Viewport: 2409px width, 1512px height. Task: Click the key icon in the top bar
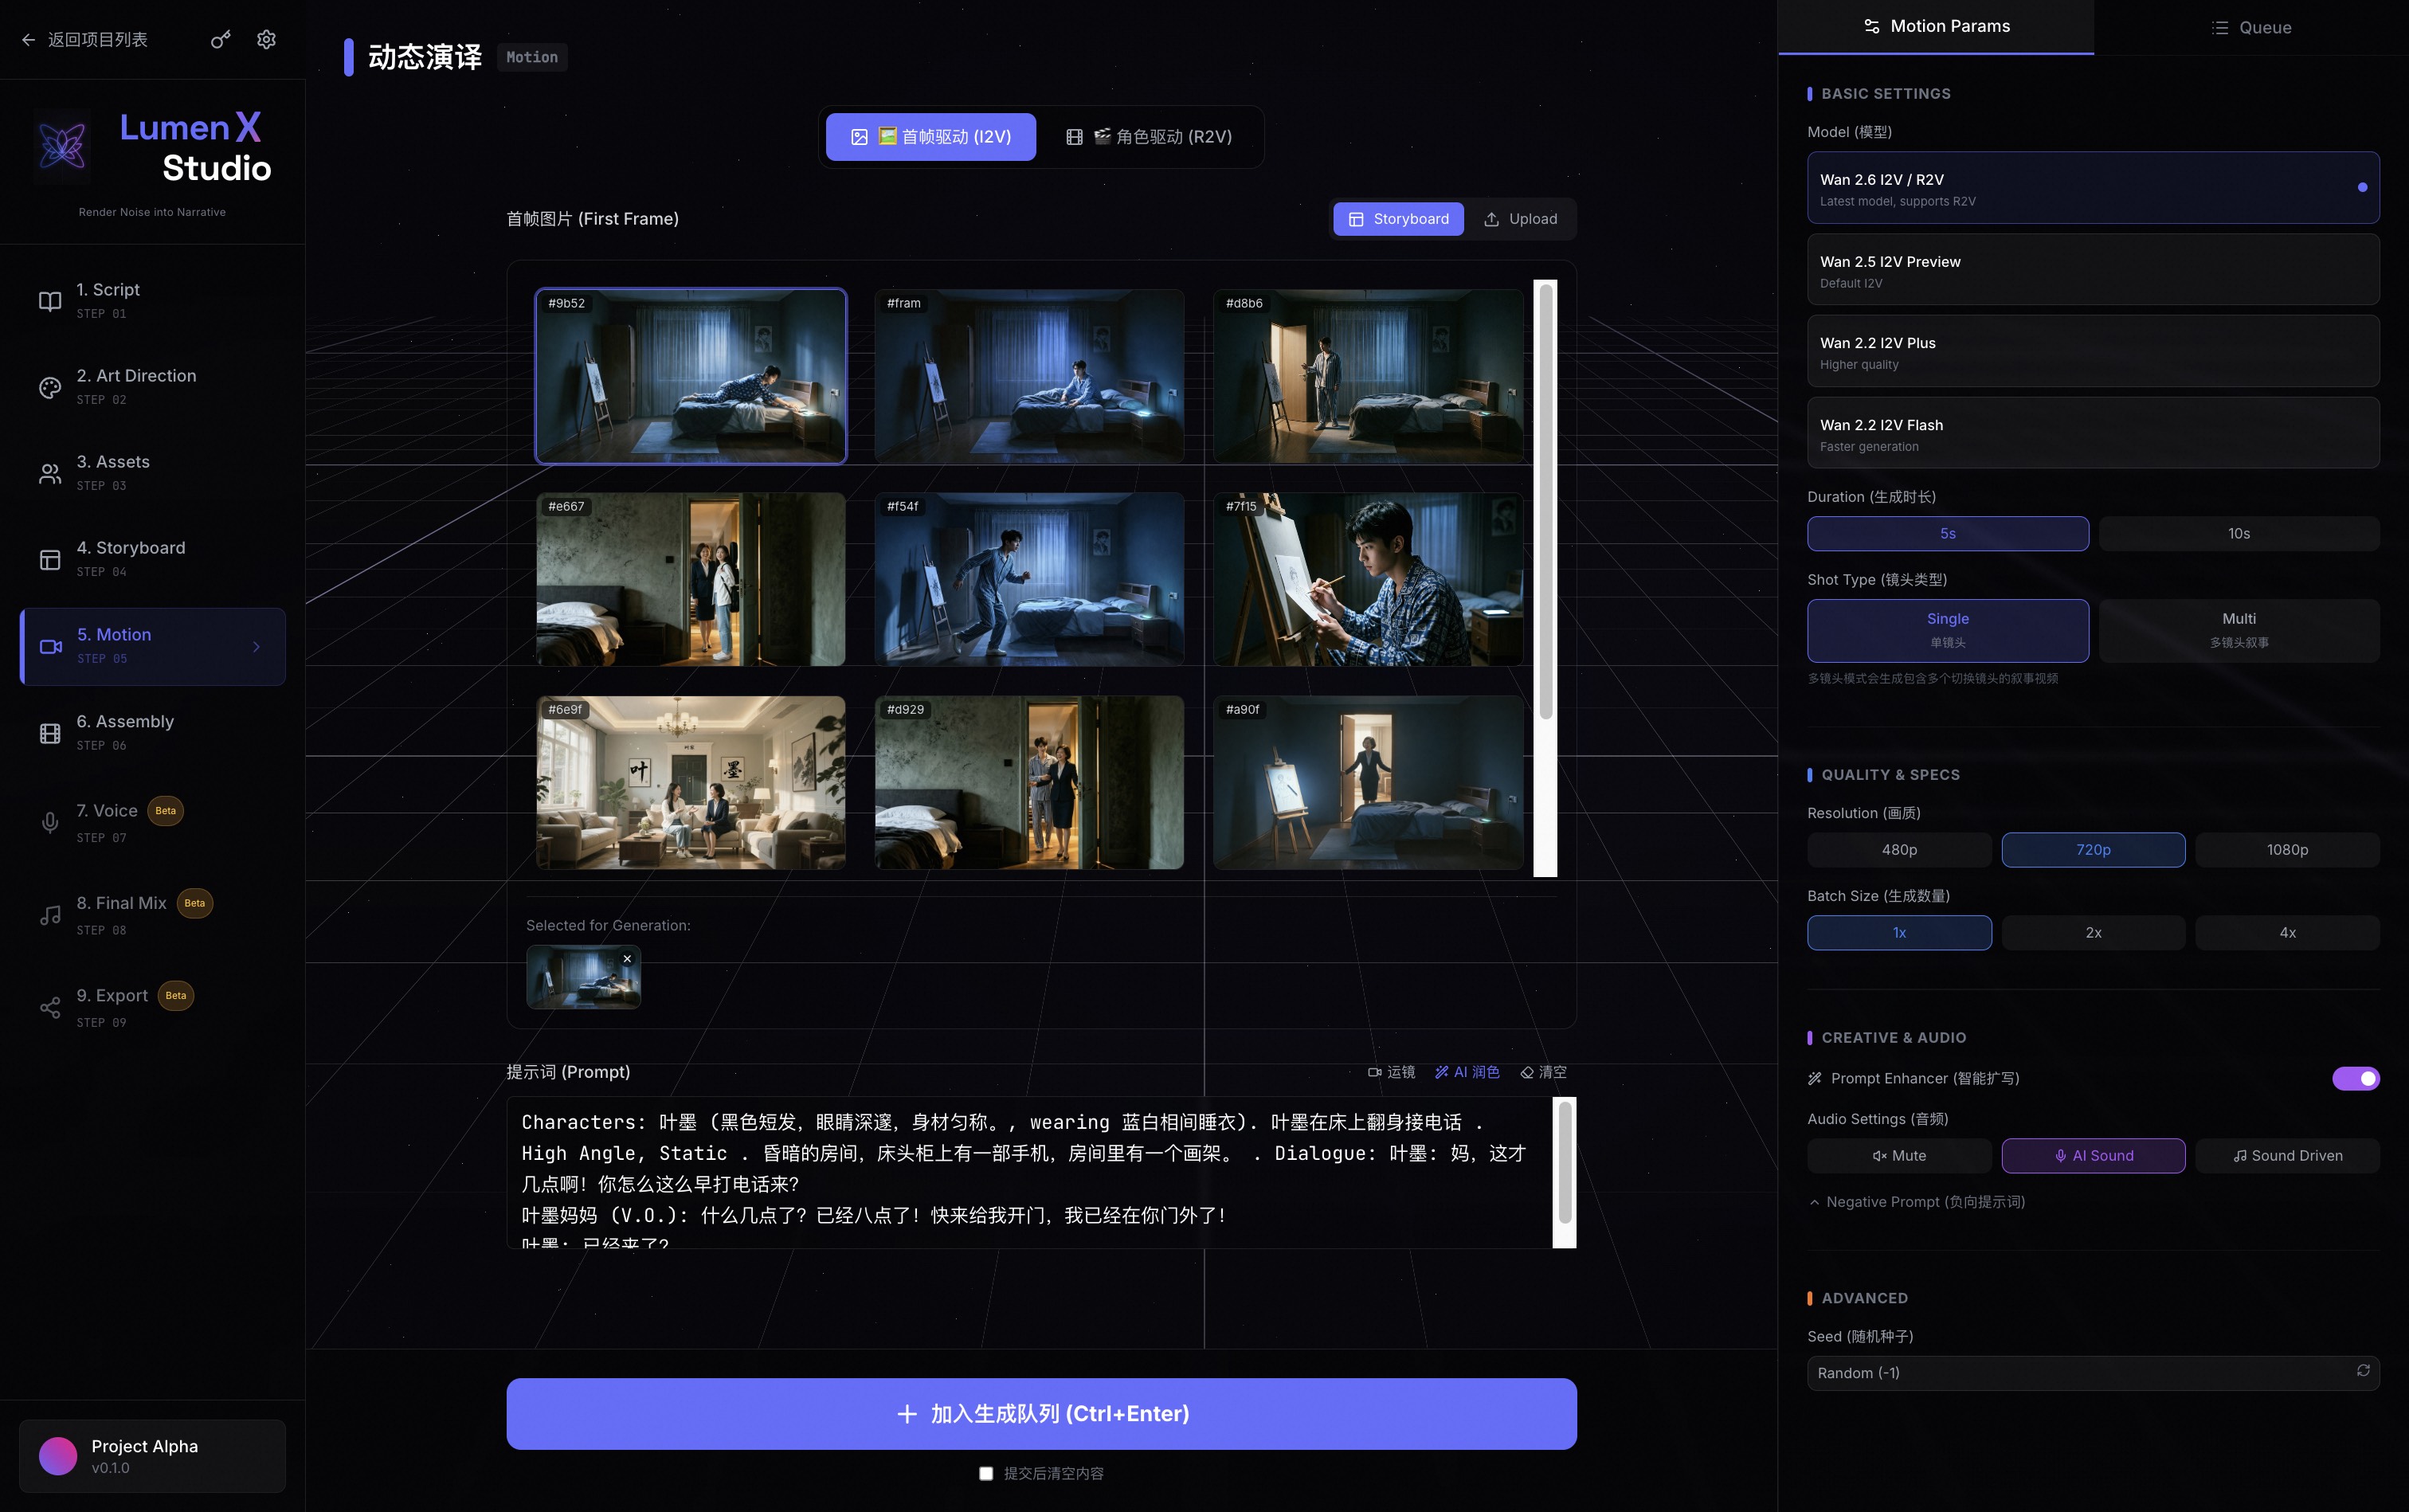click(220, 40)
